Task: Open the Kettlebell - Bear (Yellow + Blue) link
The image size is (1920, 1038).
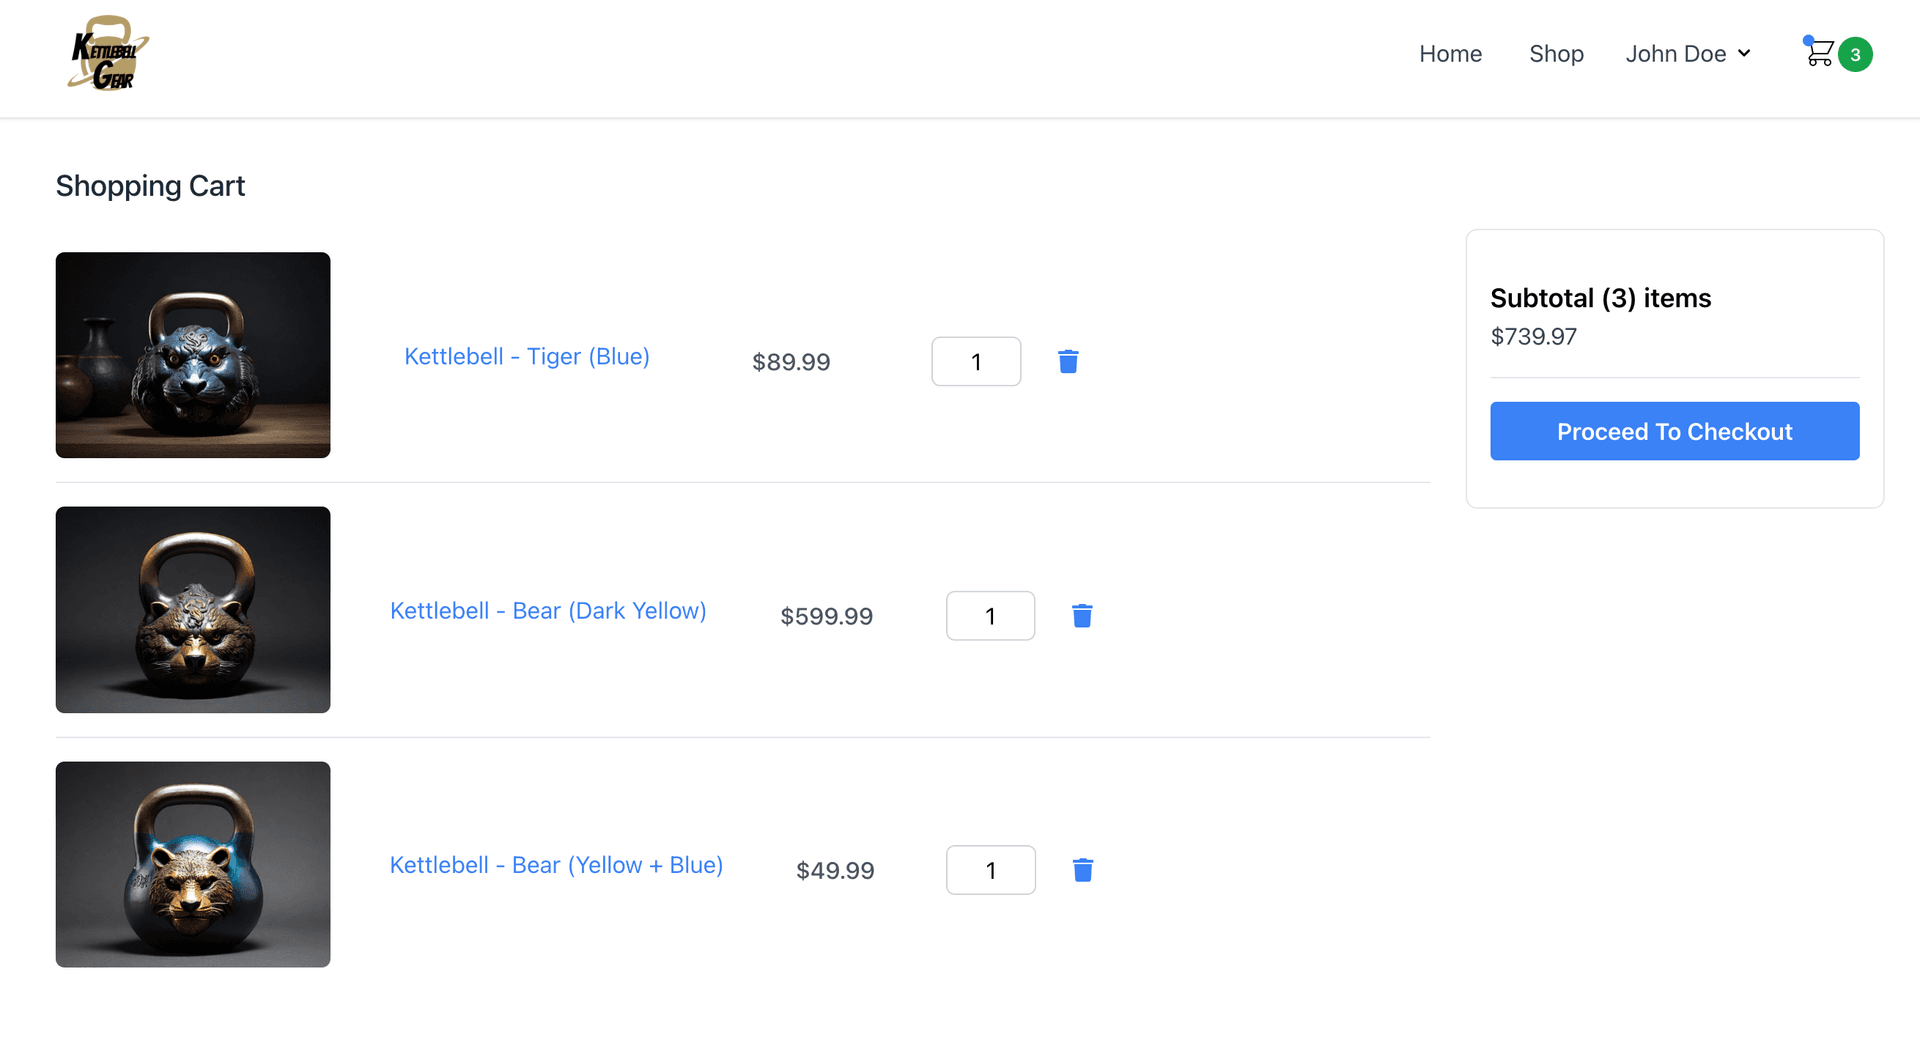Action: click(556, 865)
